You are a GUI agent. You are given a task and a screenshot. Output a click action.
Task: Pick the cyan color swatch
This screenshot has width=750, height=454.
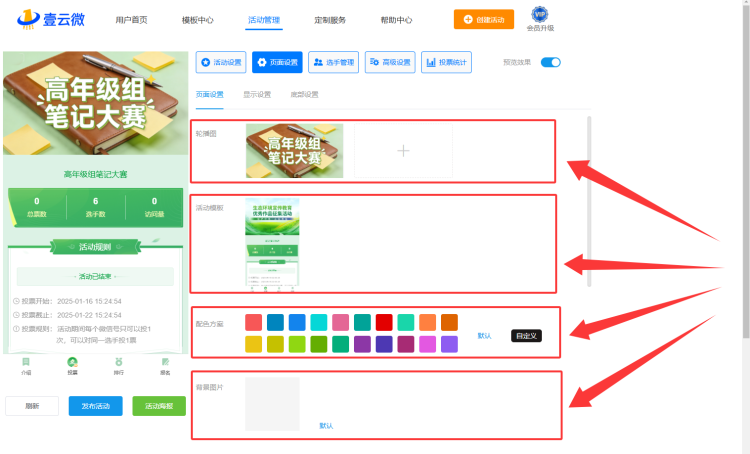click(319, 322)
